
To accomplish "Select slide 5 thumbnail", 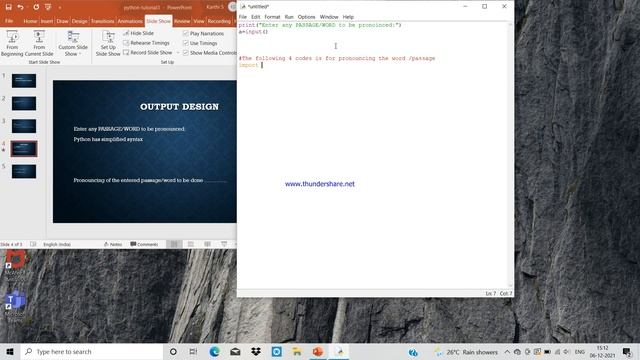I will coord(24,171).
